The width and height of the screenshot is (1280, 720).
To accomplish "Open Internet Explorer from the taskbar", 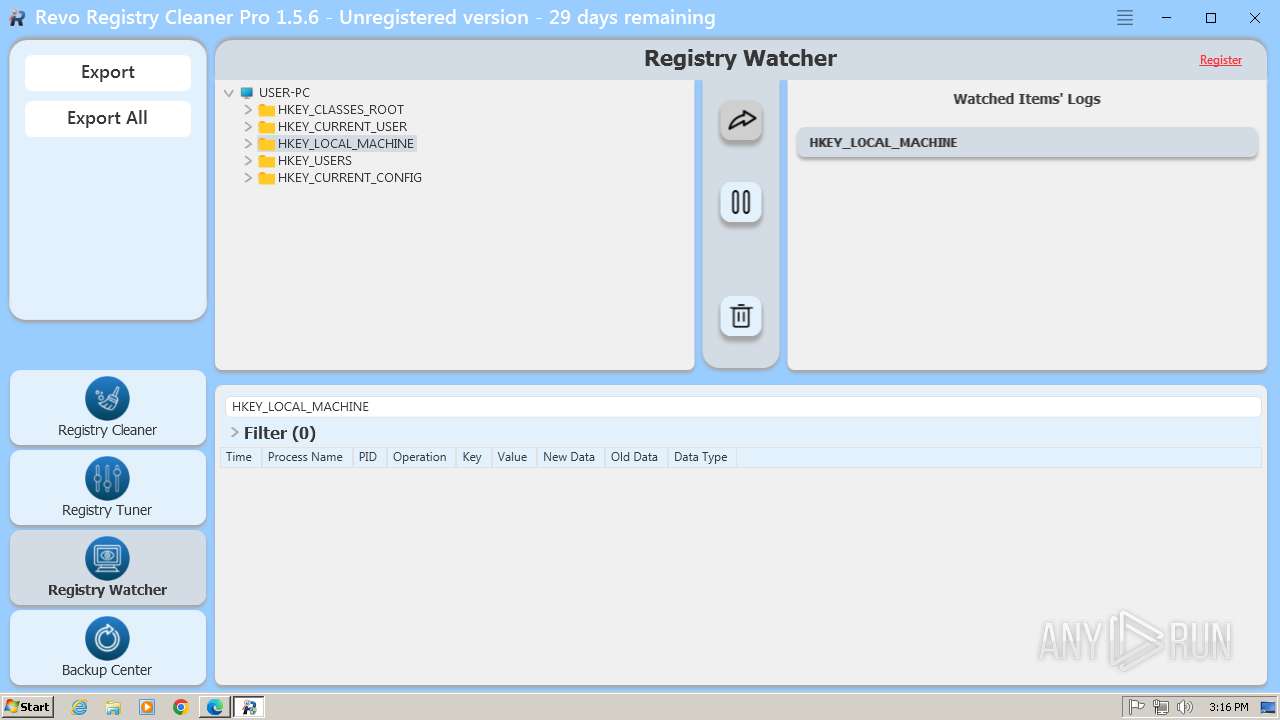I will (80, 707).
